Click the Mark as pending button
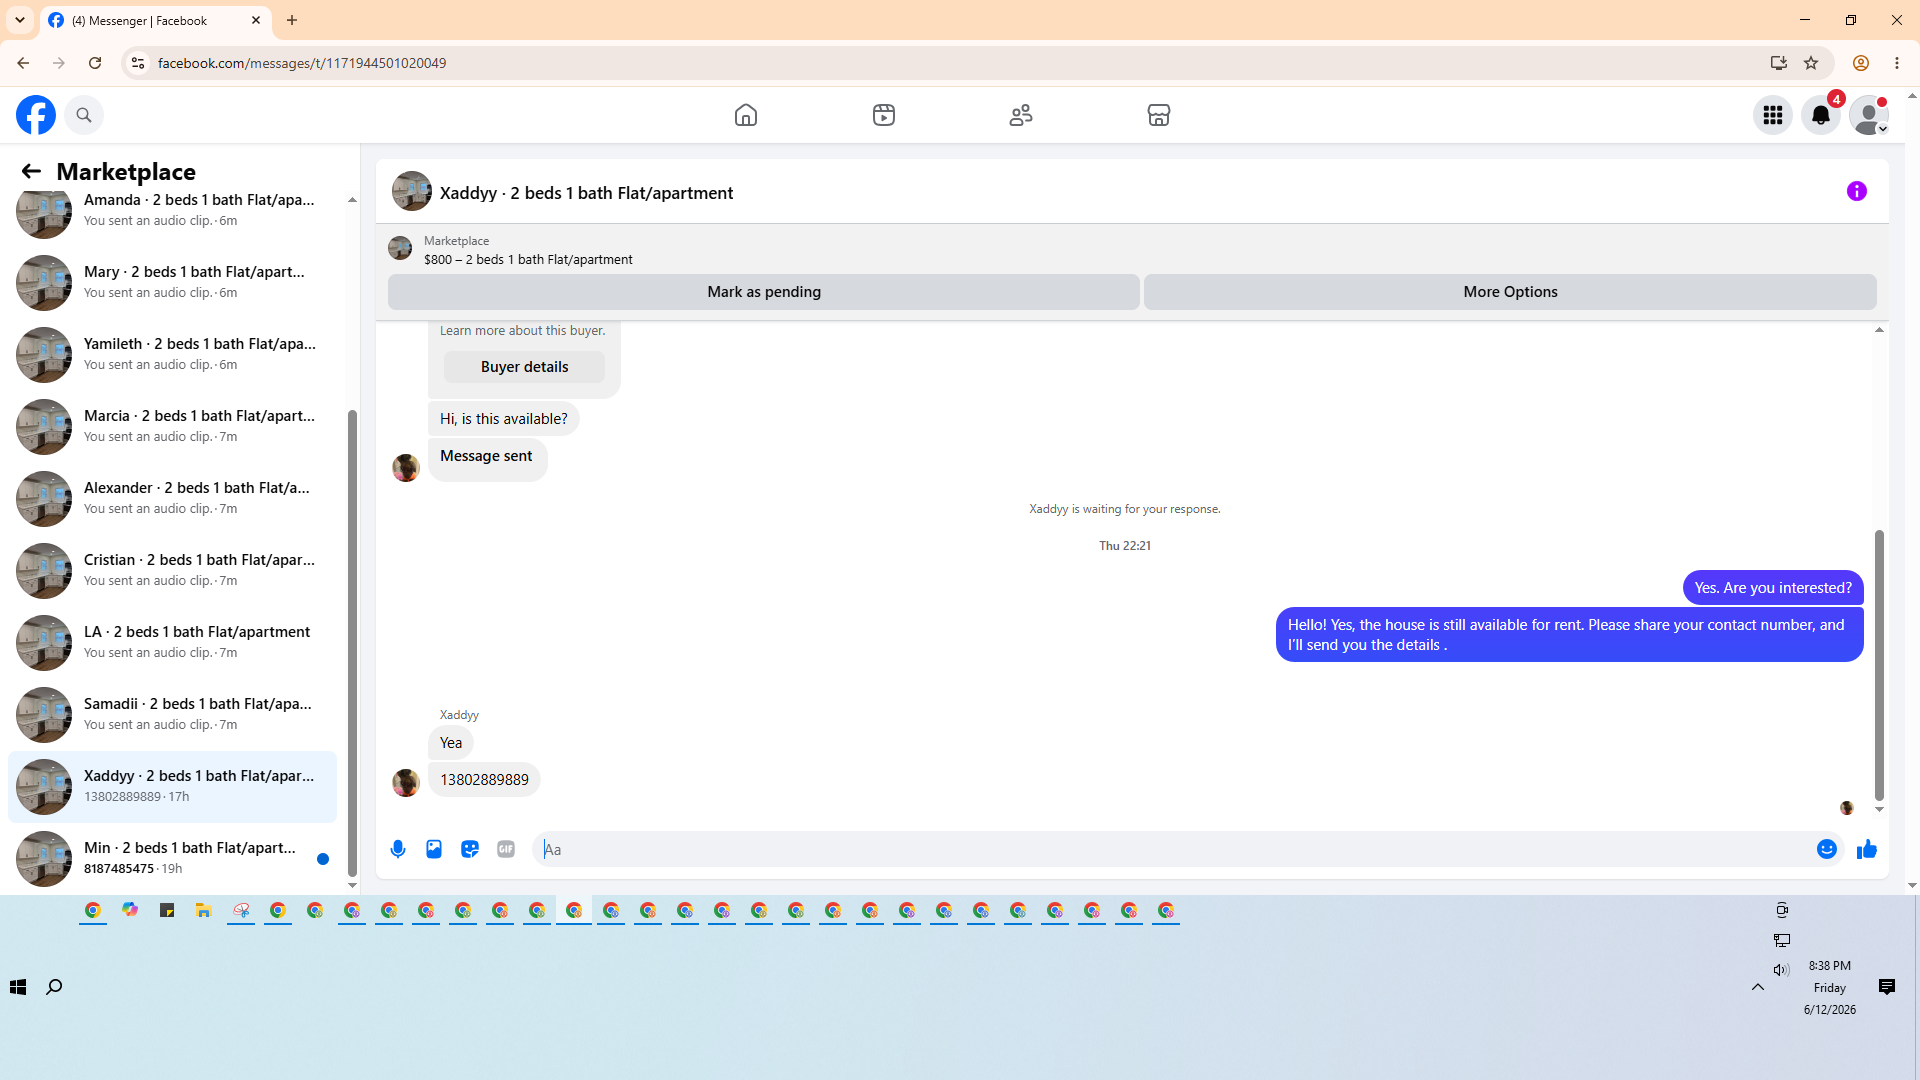Viewport: 1920px width, 1080px height. (764, 292)
